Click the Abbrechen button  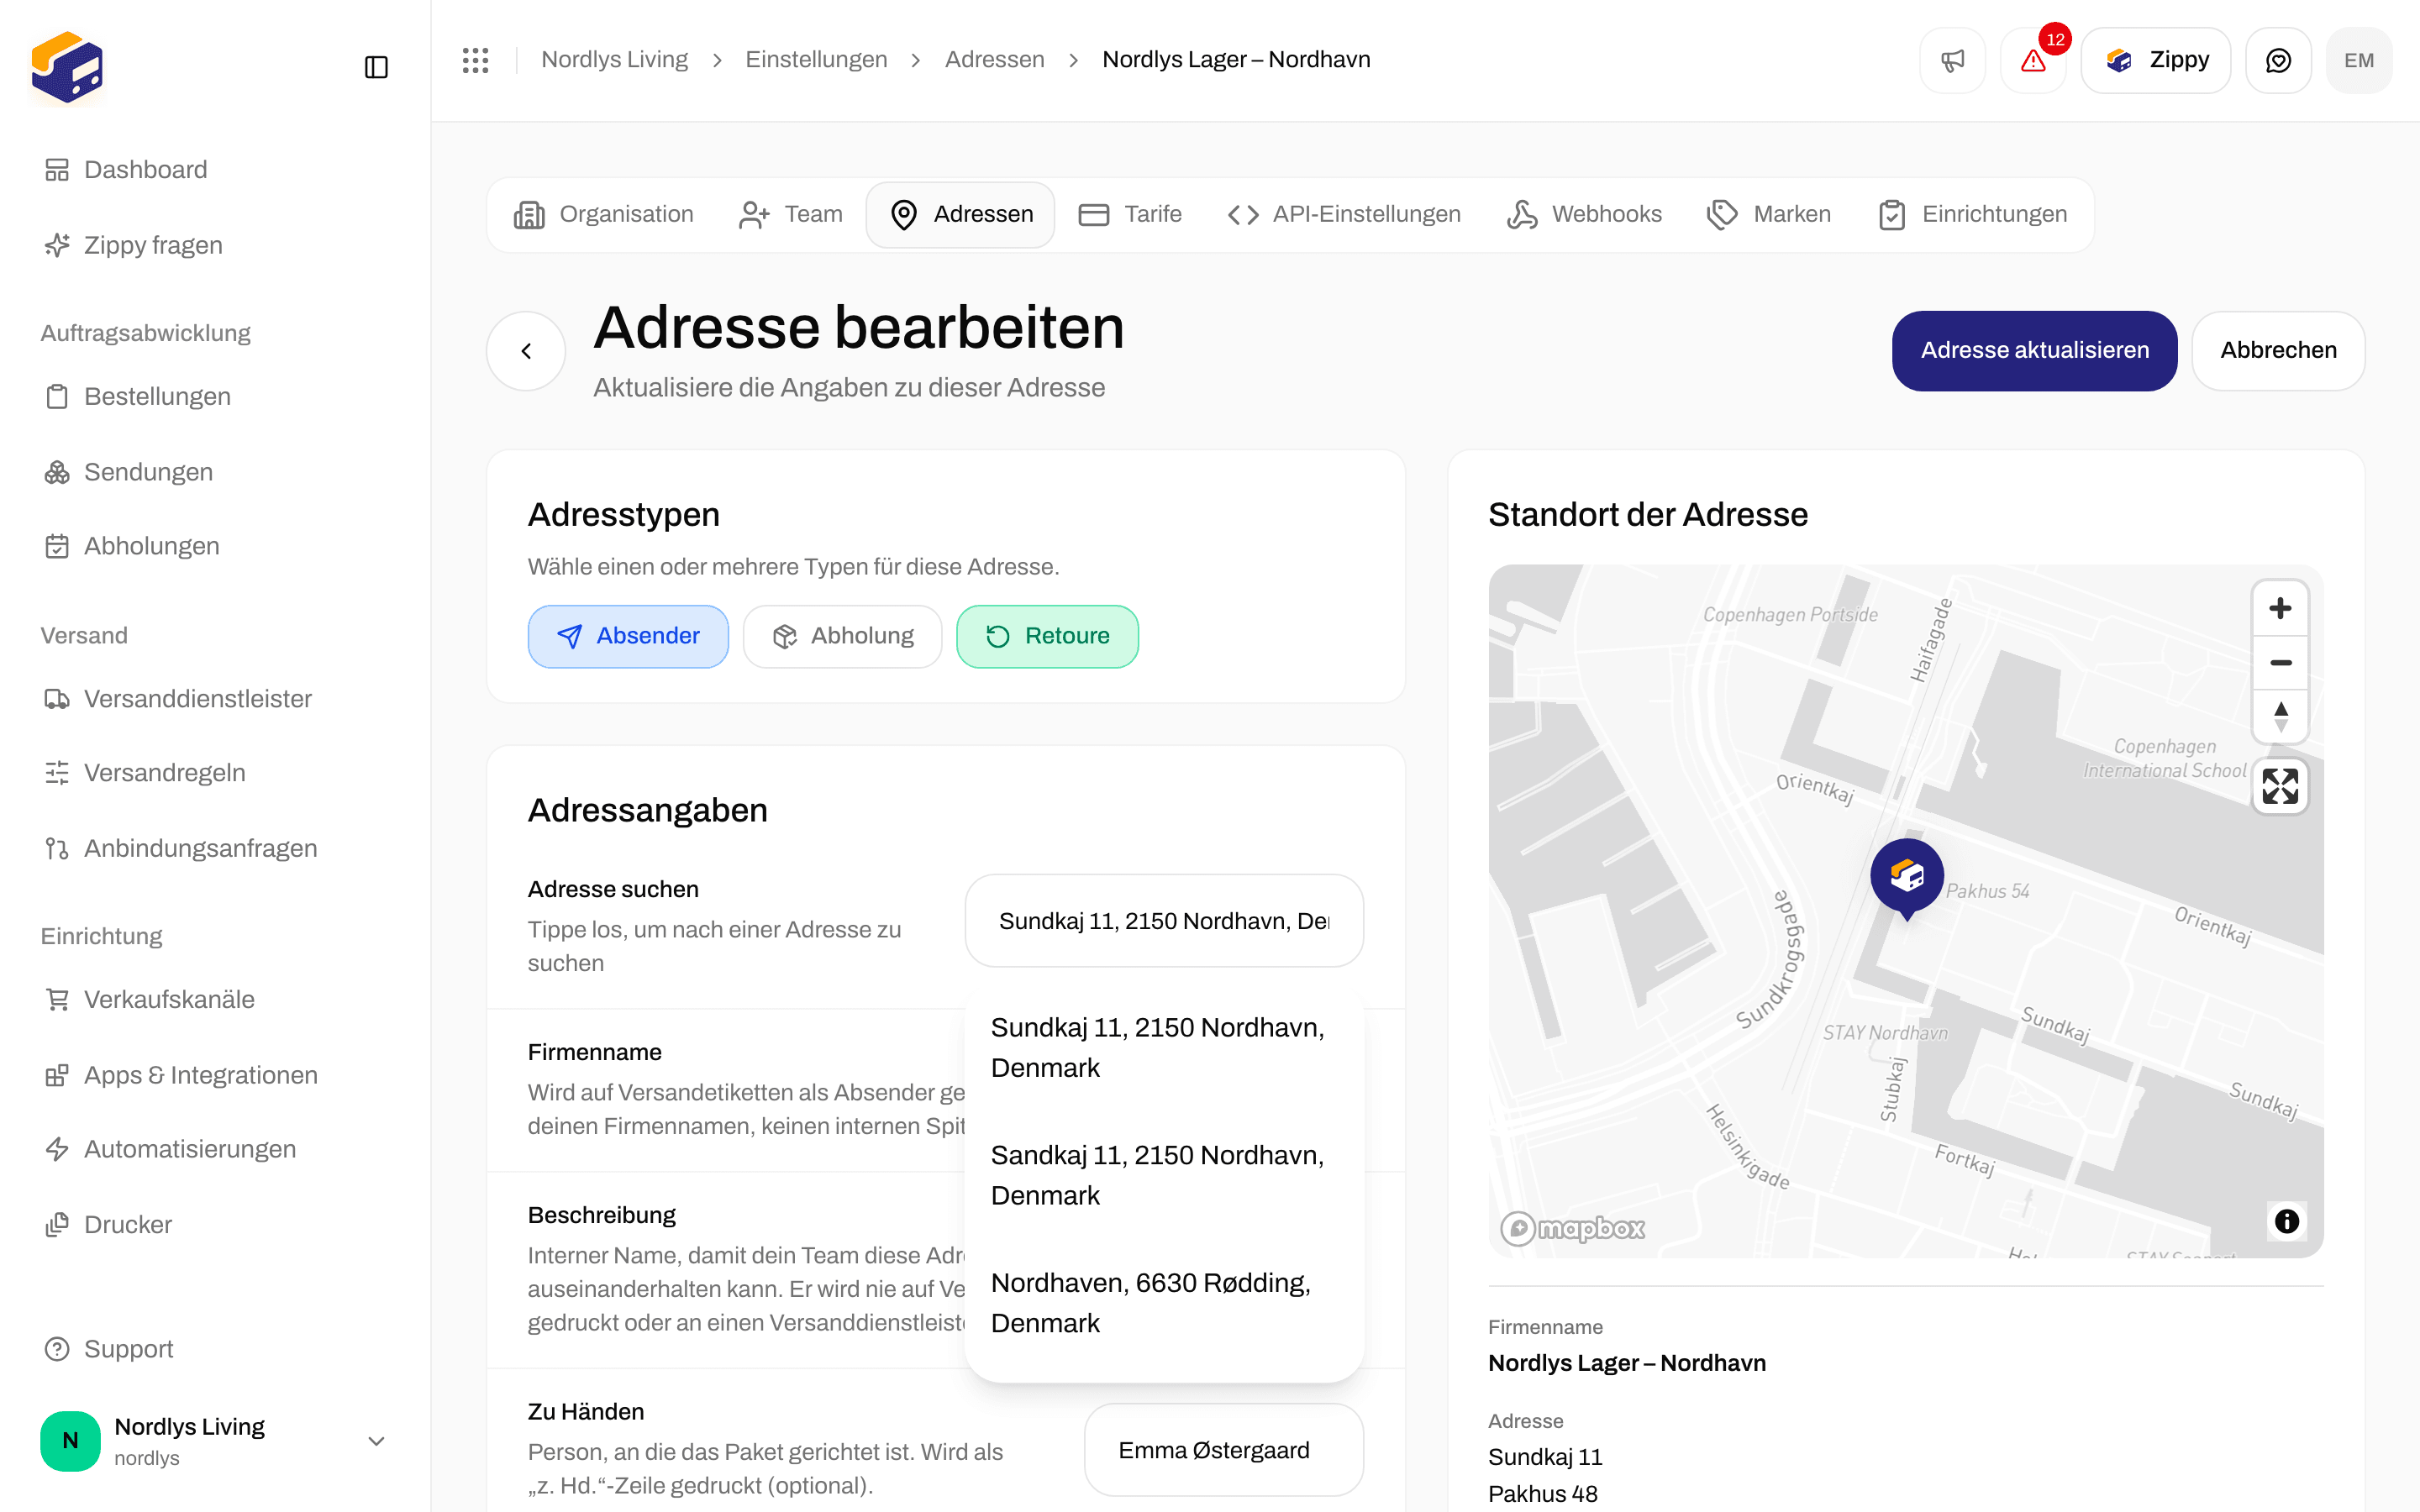tap(2278, 351)
